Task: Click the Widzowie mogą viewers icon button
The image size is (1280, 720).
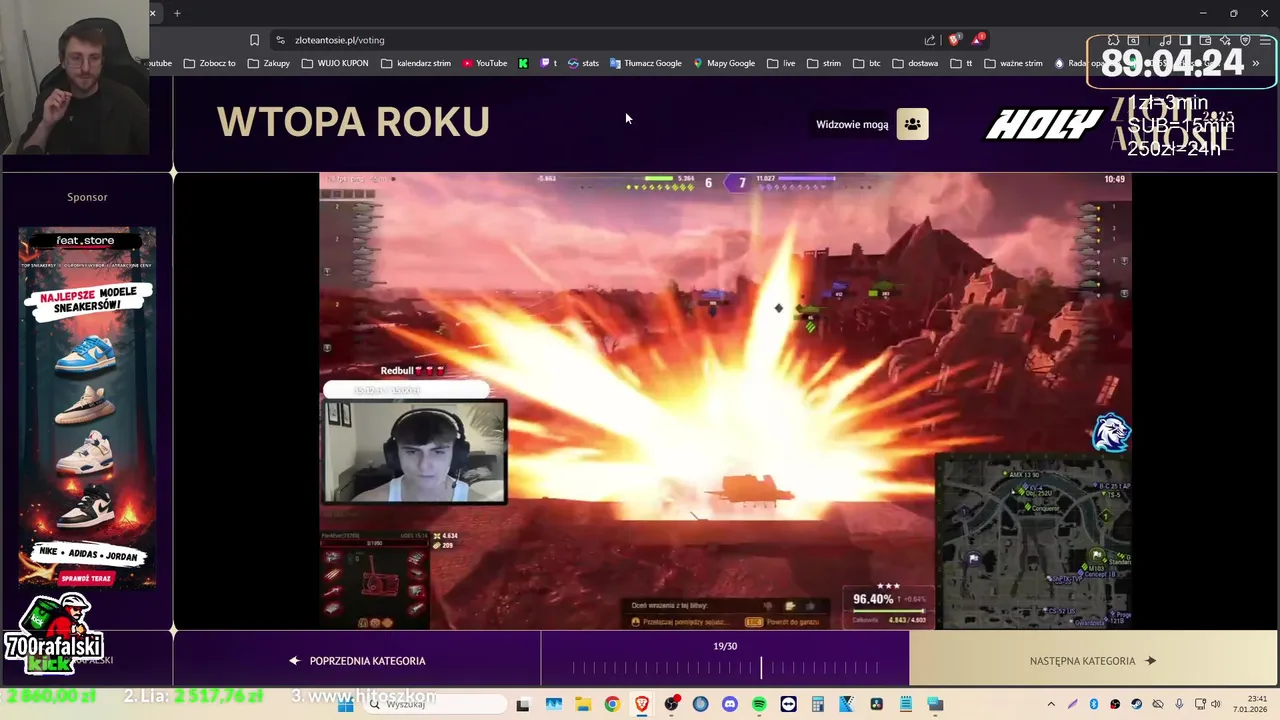Action: pyautogui.click(x=912, y=124)
